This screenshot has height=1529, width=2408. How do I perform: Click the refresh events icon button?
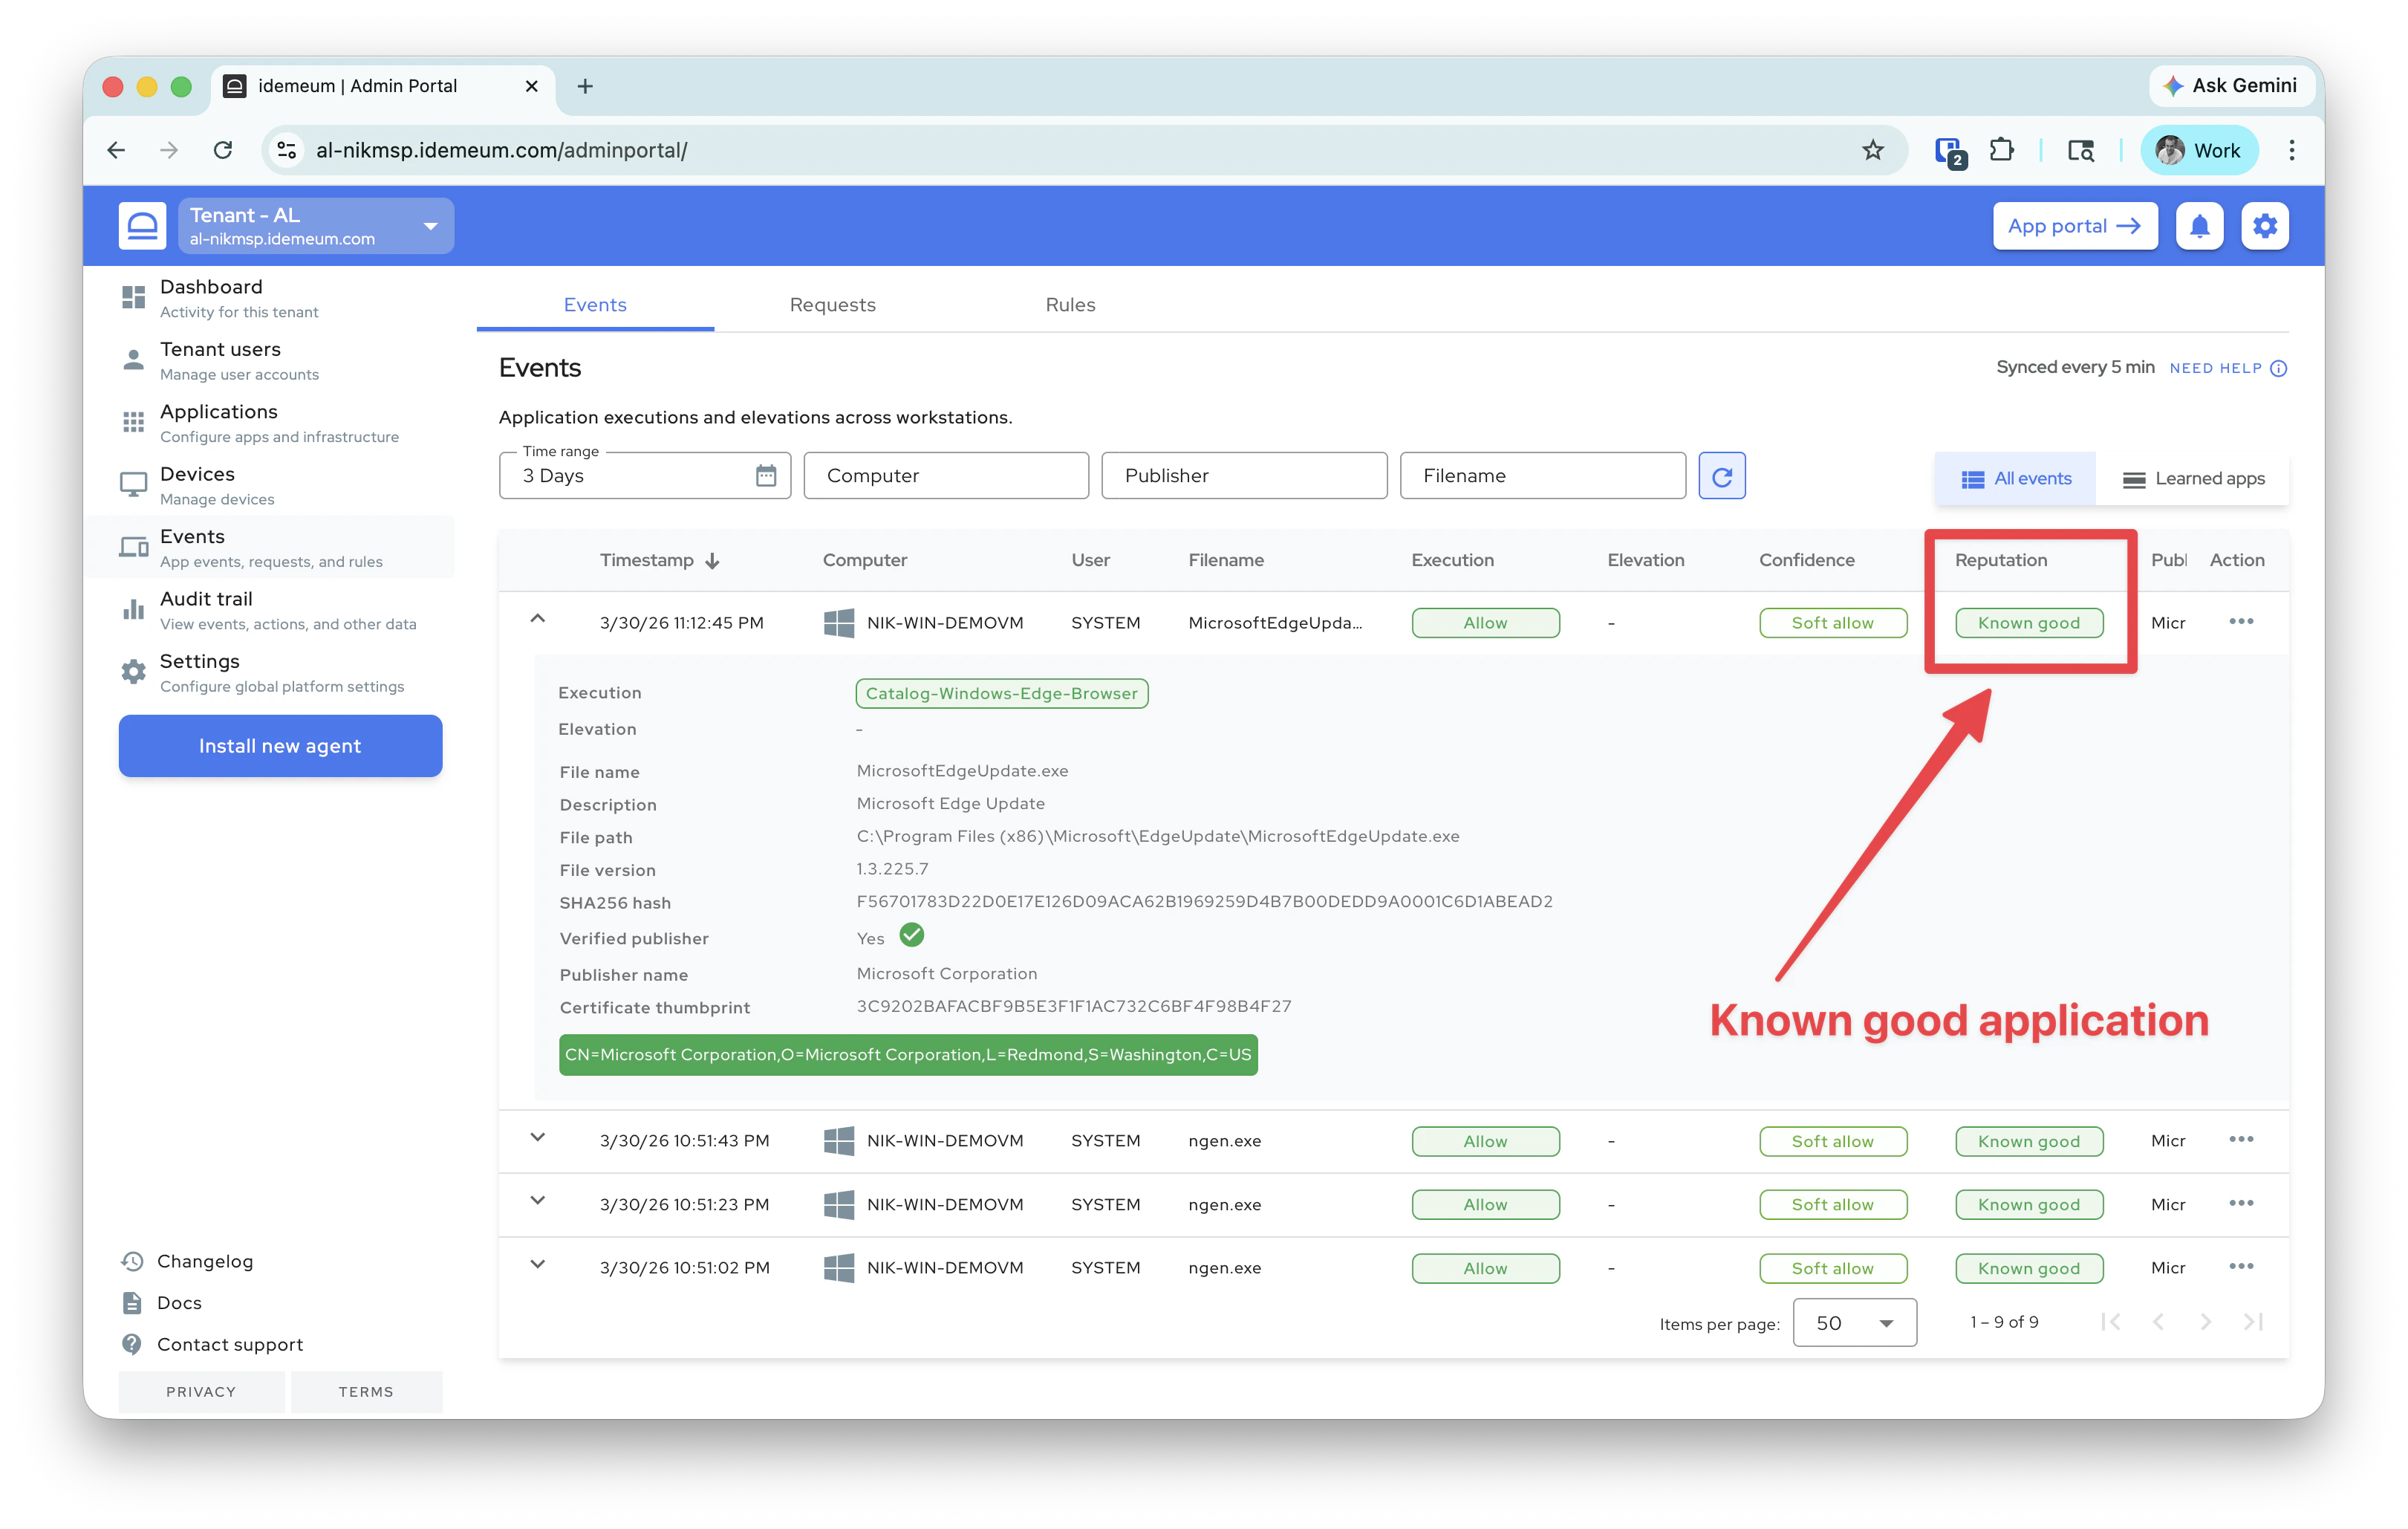(1721, 476)
